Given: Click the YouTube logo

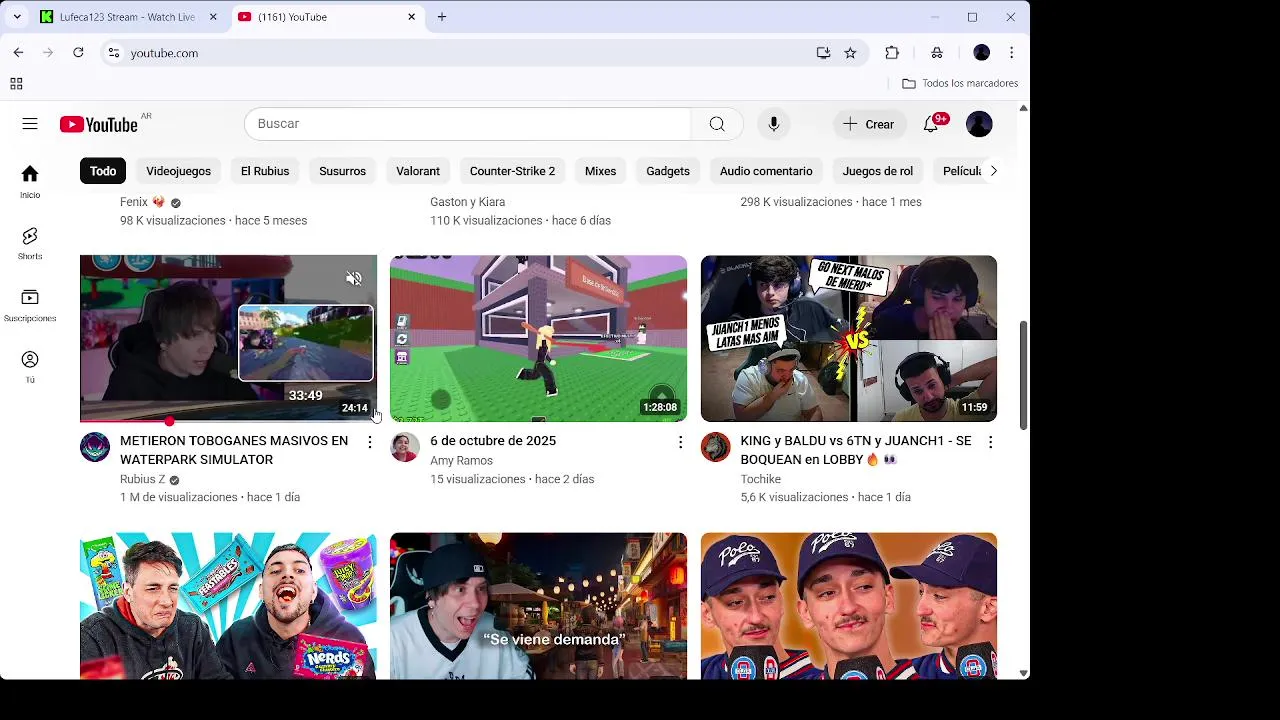Looking at the screenshot, I should click(x=98, y=124).
